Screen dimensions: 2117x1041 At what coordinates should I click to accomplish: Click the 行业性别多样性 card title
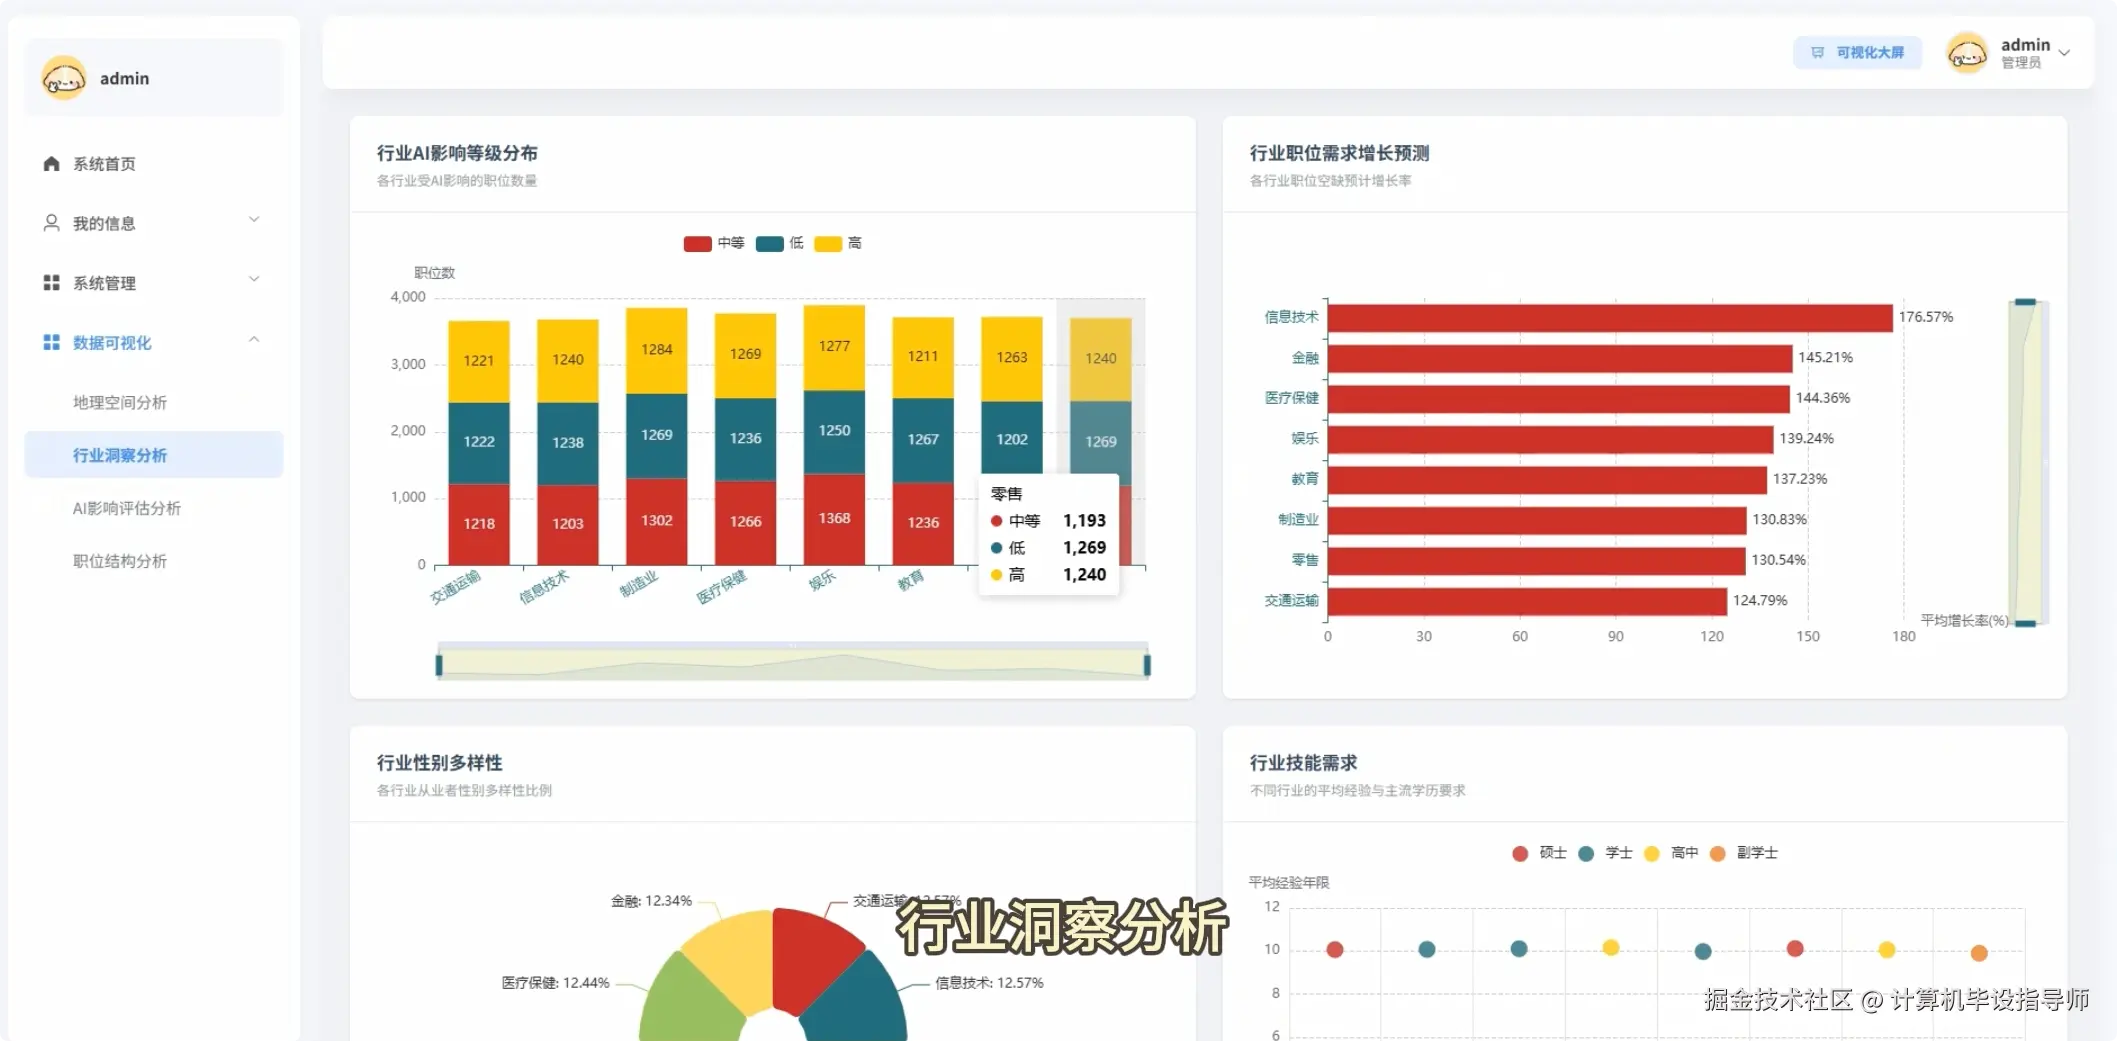(x=439, y=763)
